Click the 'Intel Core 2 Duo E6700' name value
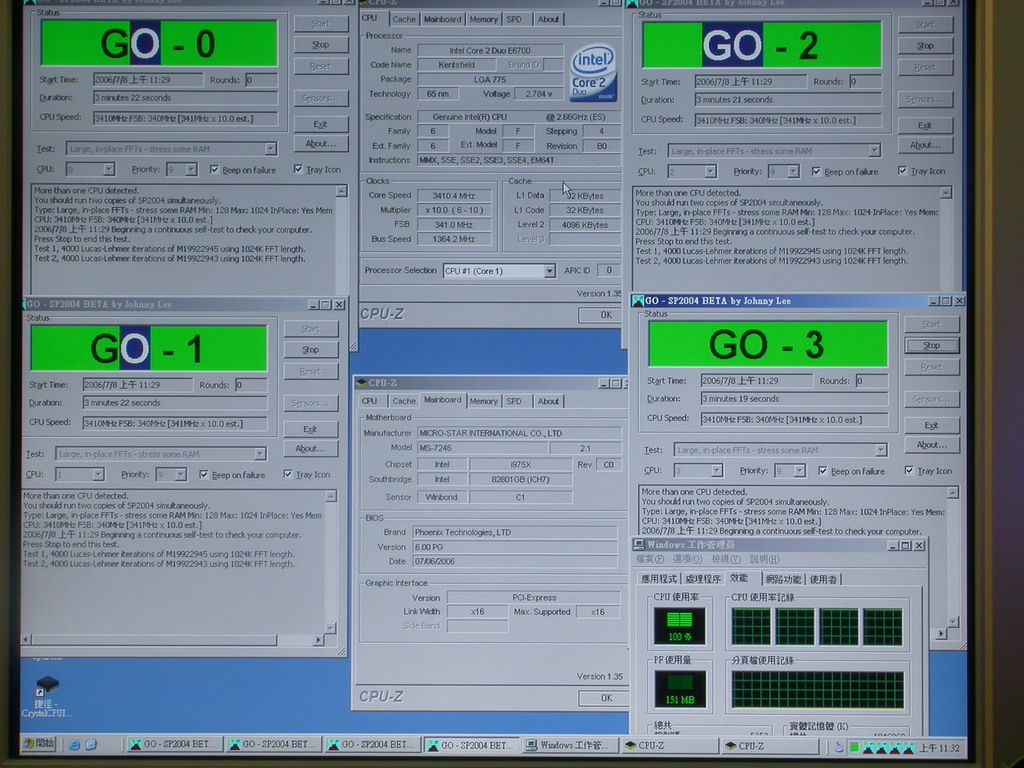The height and width of the screenshot is (768, 1024). click(x=490, y=50)
